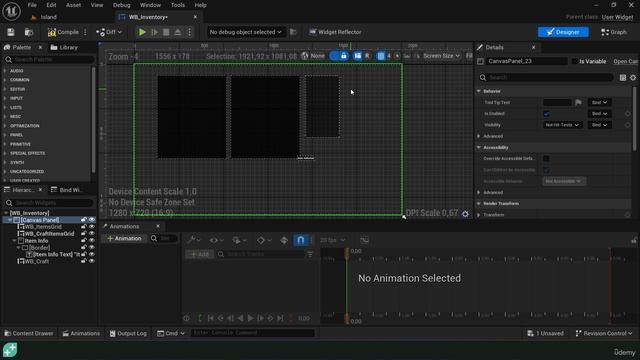Click the Eject icon in toolbar

pyautogui.click(x=178, y=32)
